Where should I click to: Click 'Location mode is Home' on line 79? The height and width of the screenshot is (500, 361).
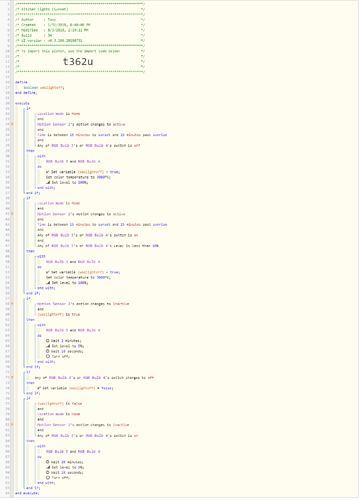tap(59, 414)
